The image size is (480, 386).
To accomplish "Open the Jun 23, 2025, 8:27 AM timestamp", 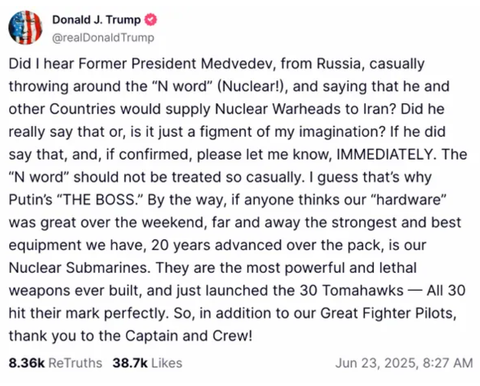I will click(404, 363).
